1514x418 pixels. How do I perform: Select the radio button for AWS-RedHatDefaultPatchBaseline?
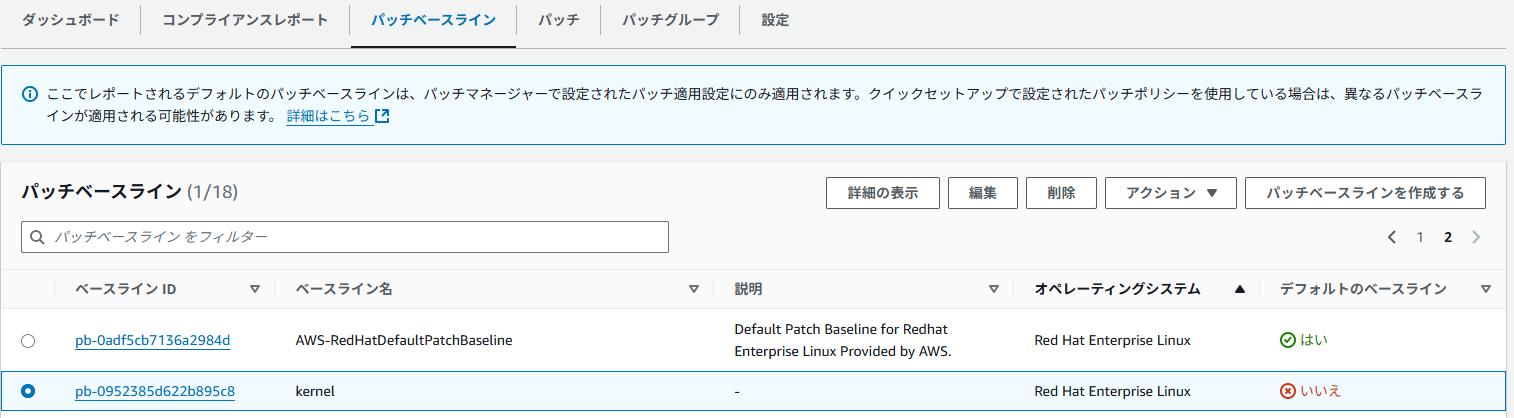pos(28,340)
